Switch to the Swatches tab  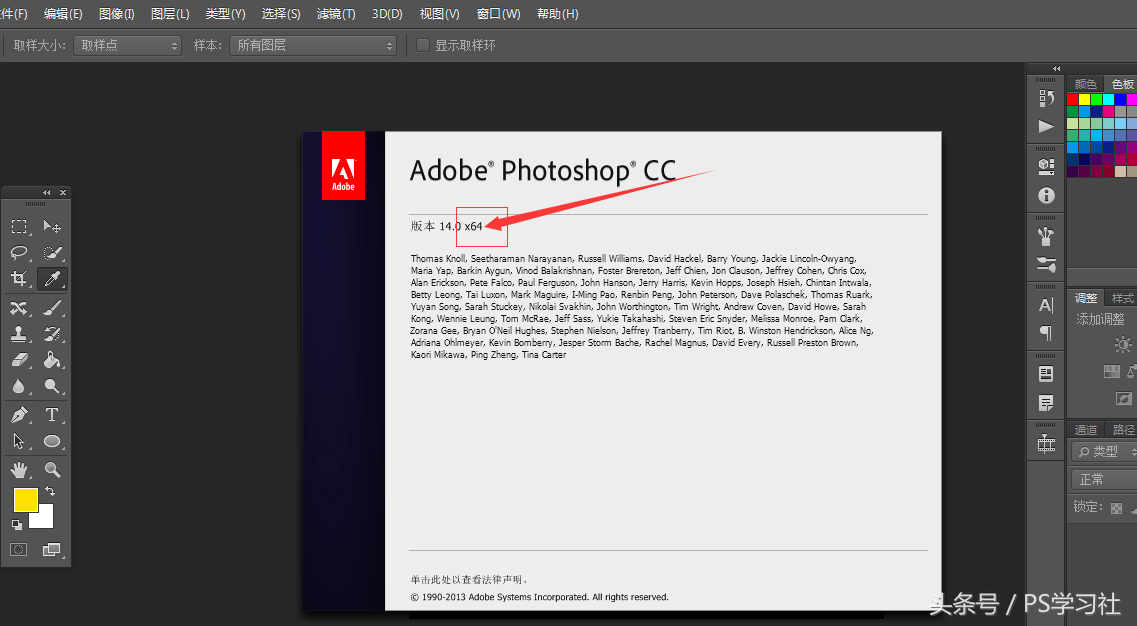pos(1122,84)
